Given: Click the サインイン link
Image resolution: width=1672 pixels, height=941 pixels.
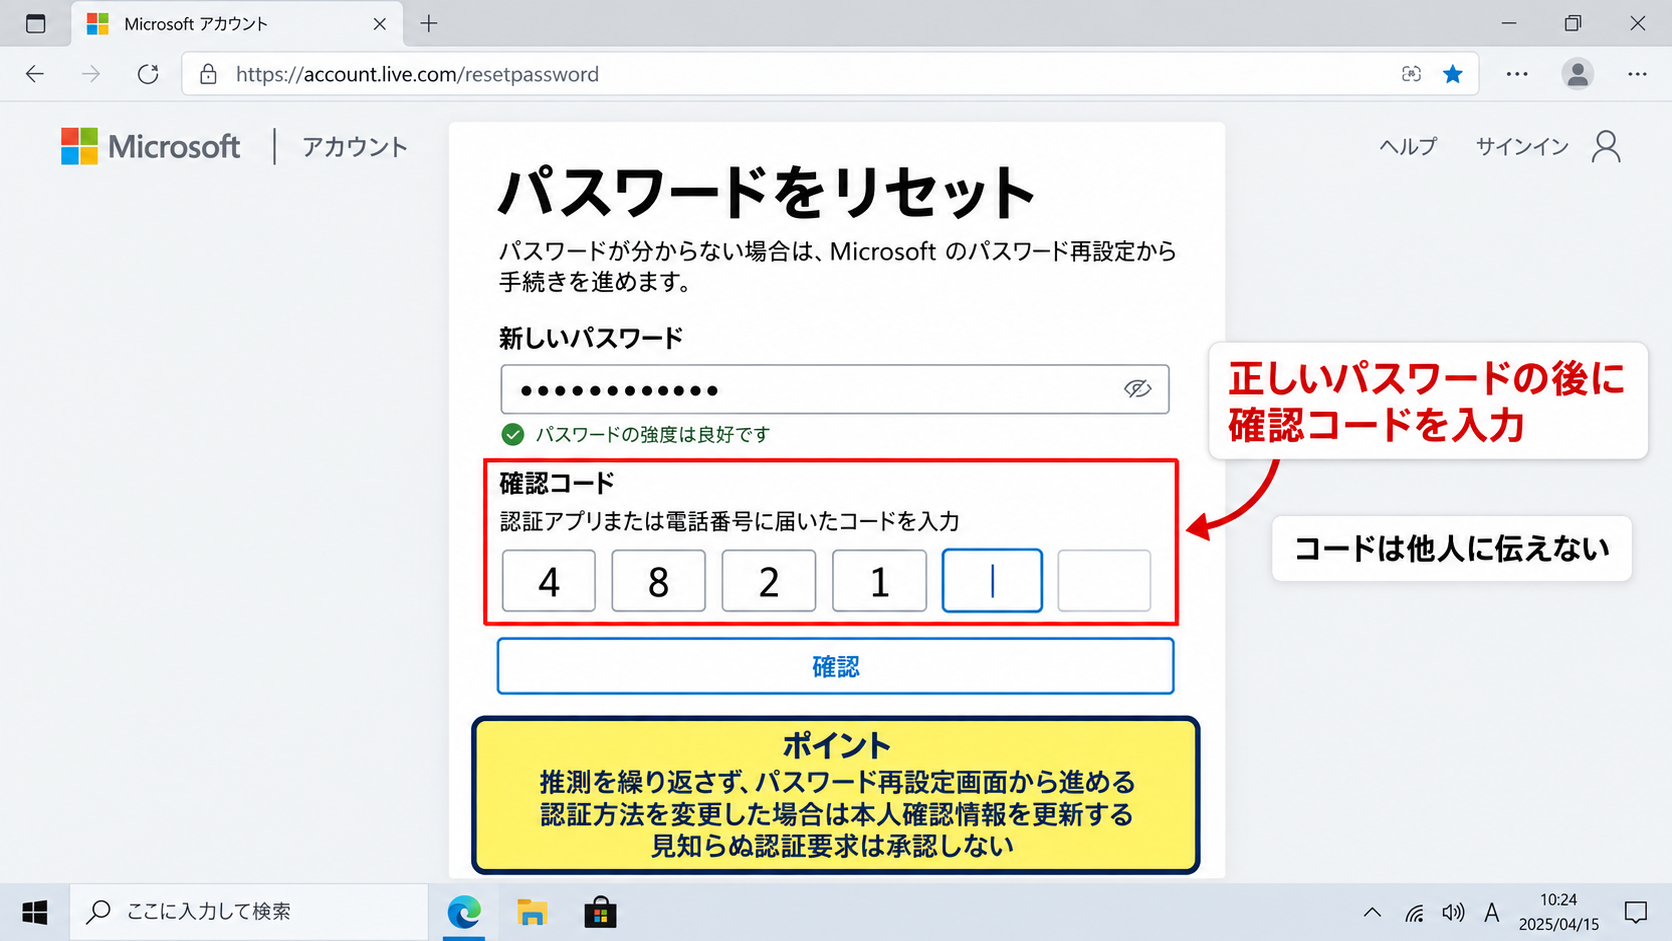Looking at the screenshot, I should [x=1523, y=146].
